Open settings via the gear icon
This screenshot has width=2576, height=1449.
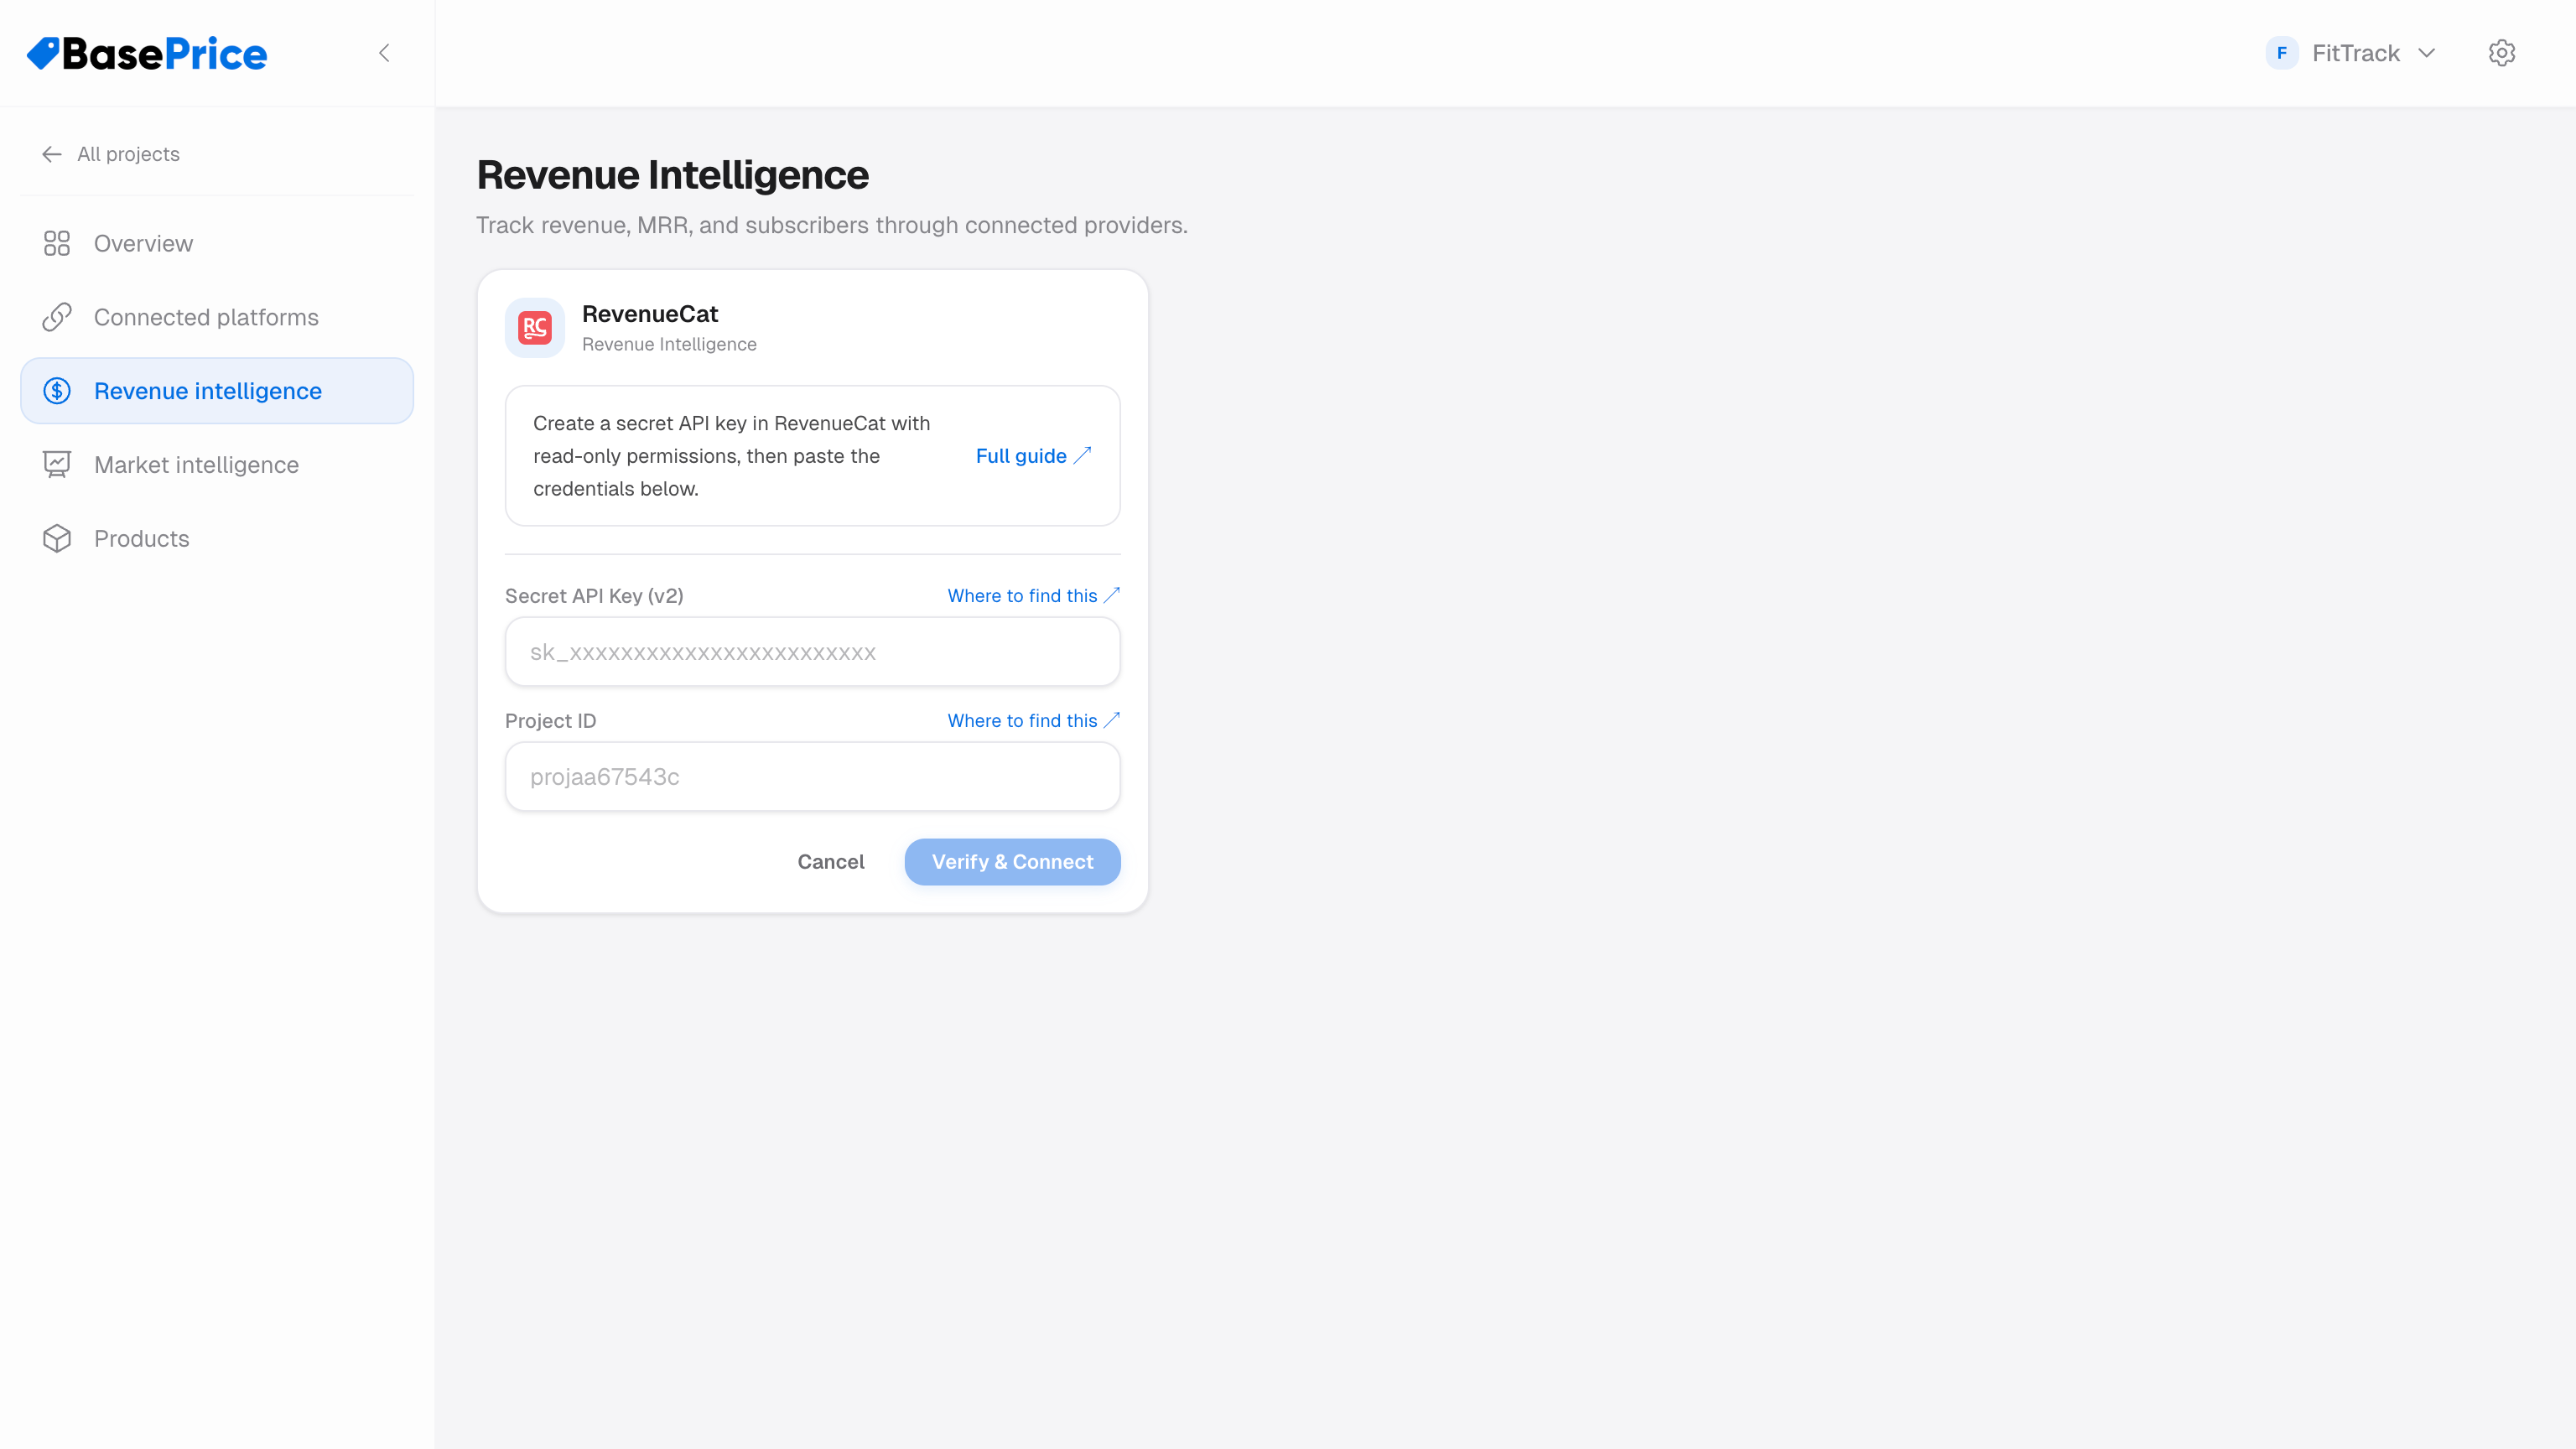coord(2502,53)
